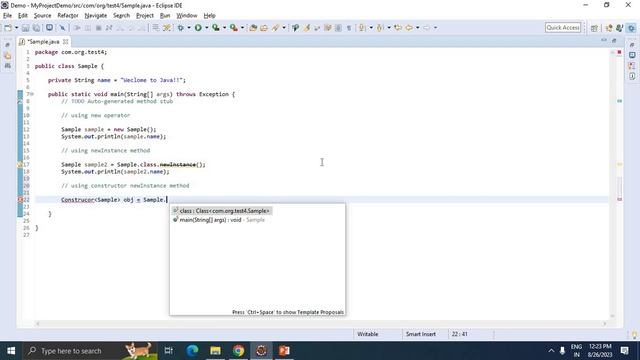This screenshot has height=360, width=640.
Task: Open the Project menu
Action: [144, 16]
